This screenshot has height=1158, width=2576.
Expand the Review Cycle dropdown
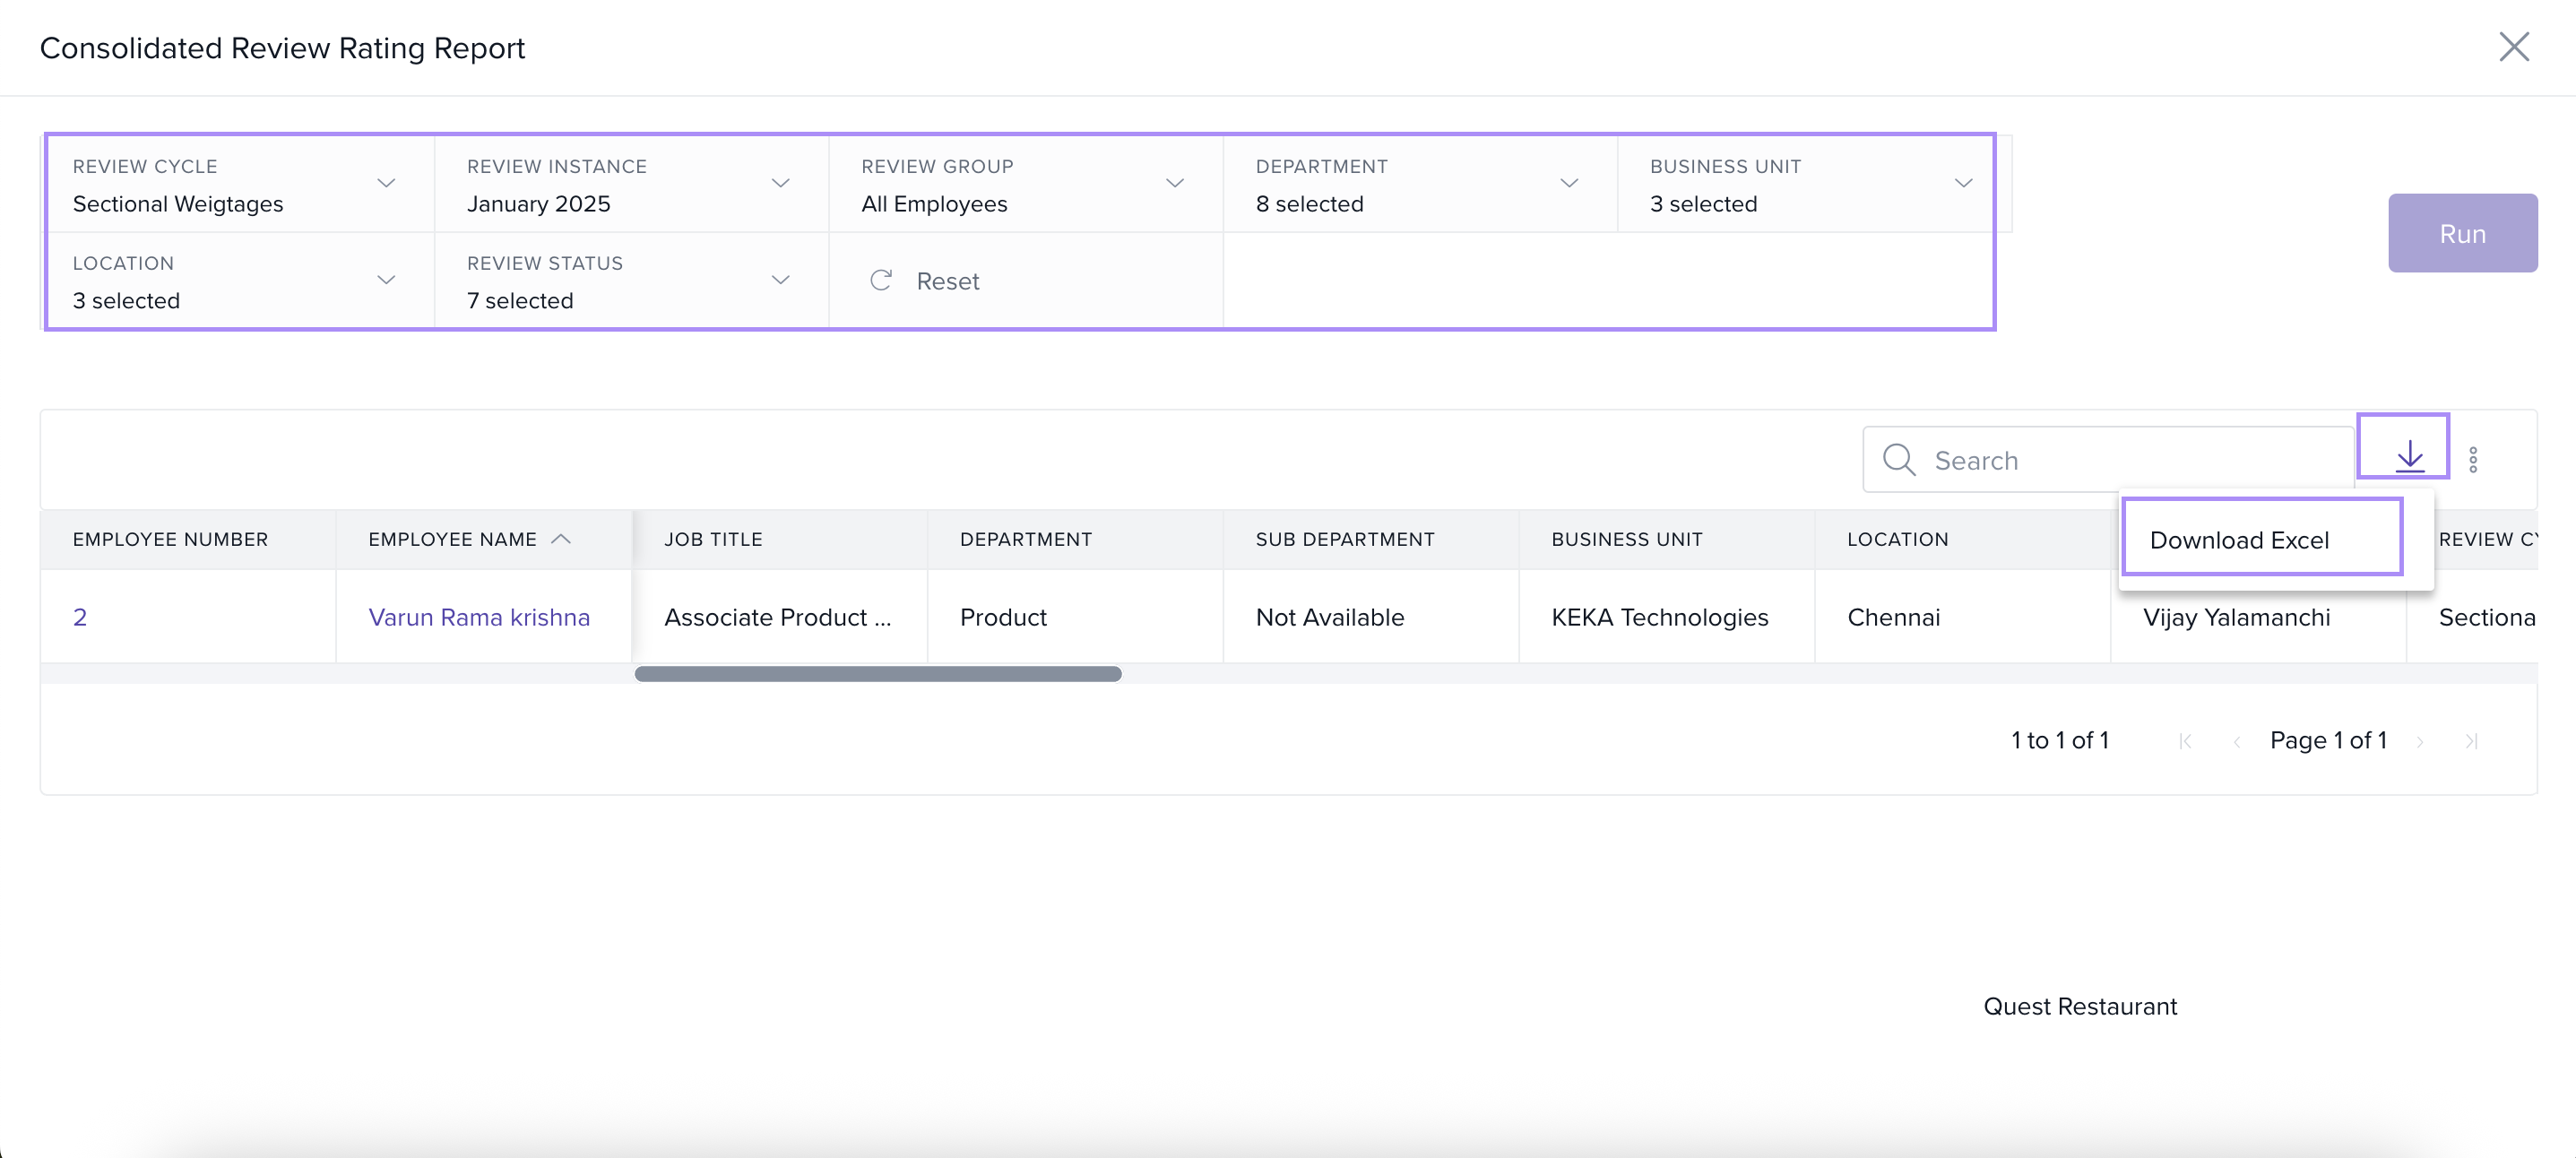[x=386, y=183]
